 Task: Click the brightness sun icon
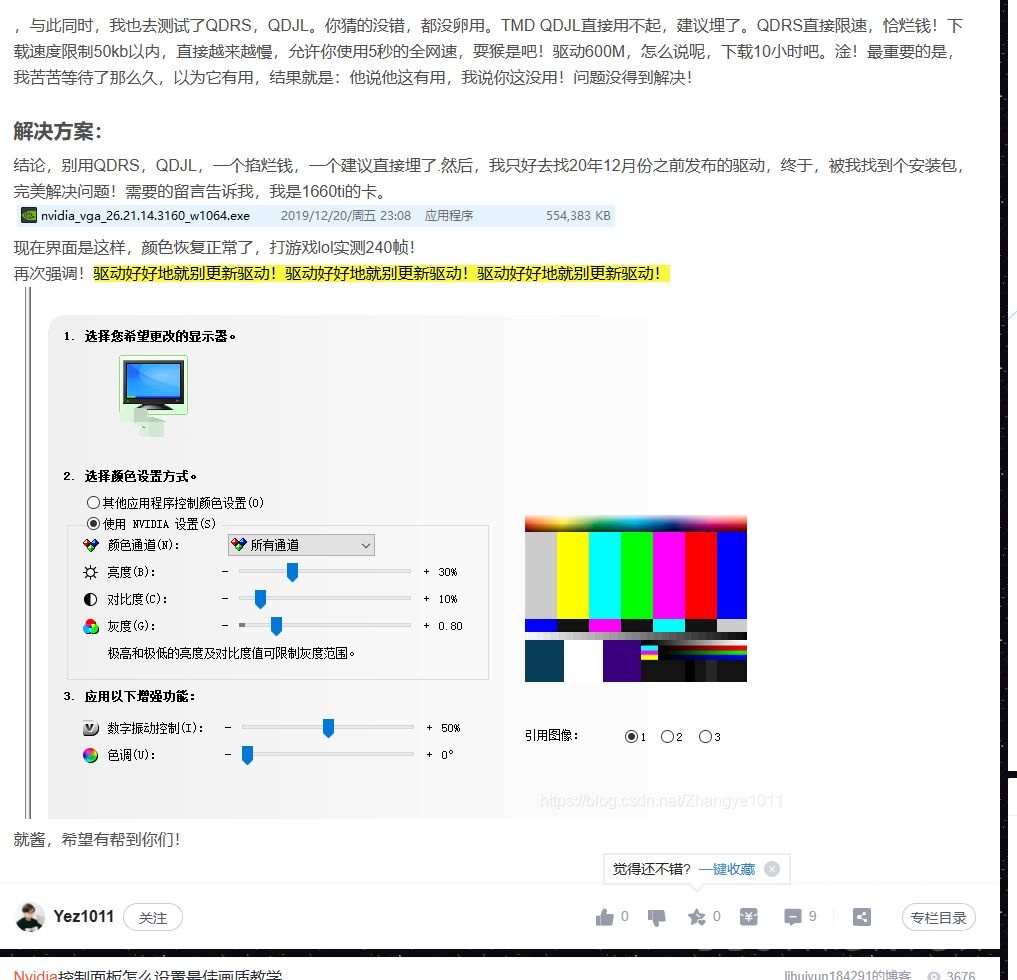[x=91, y=572]
